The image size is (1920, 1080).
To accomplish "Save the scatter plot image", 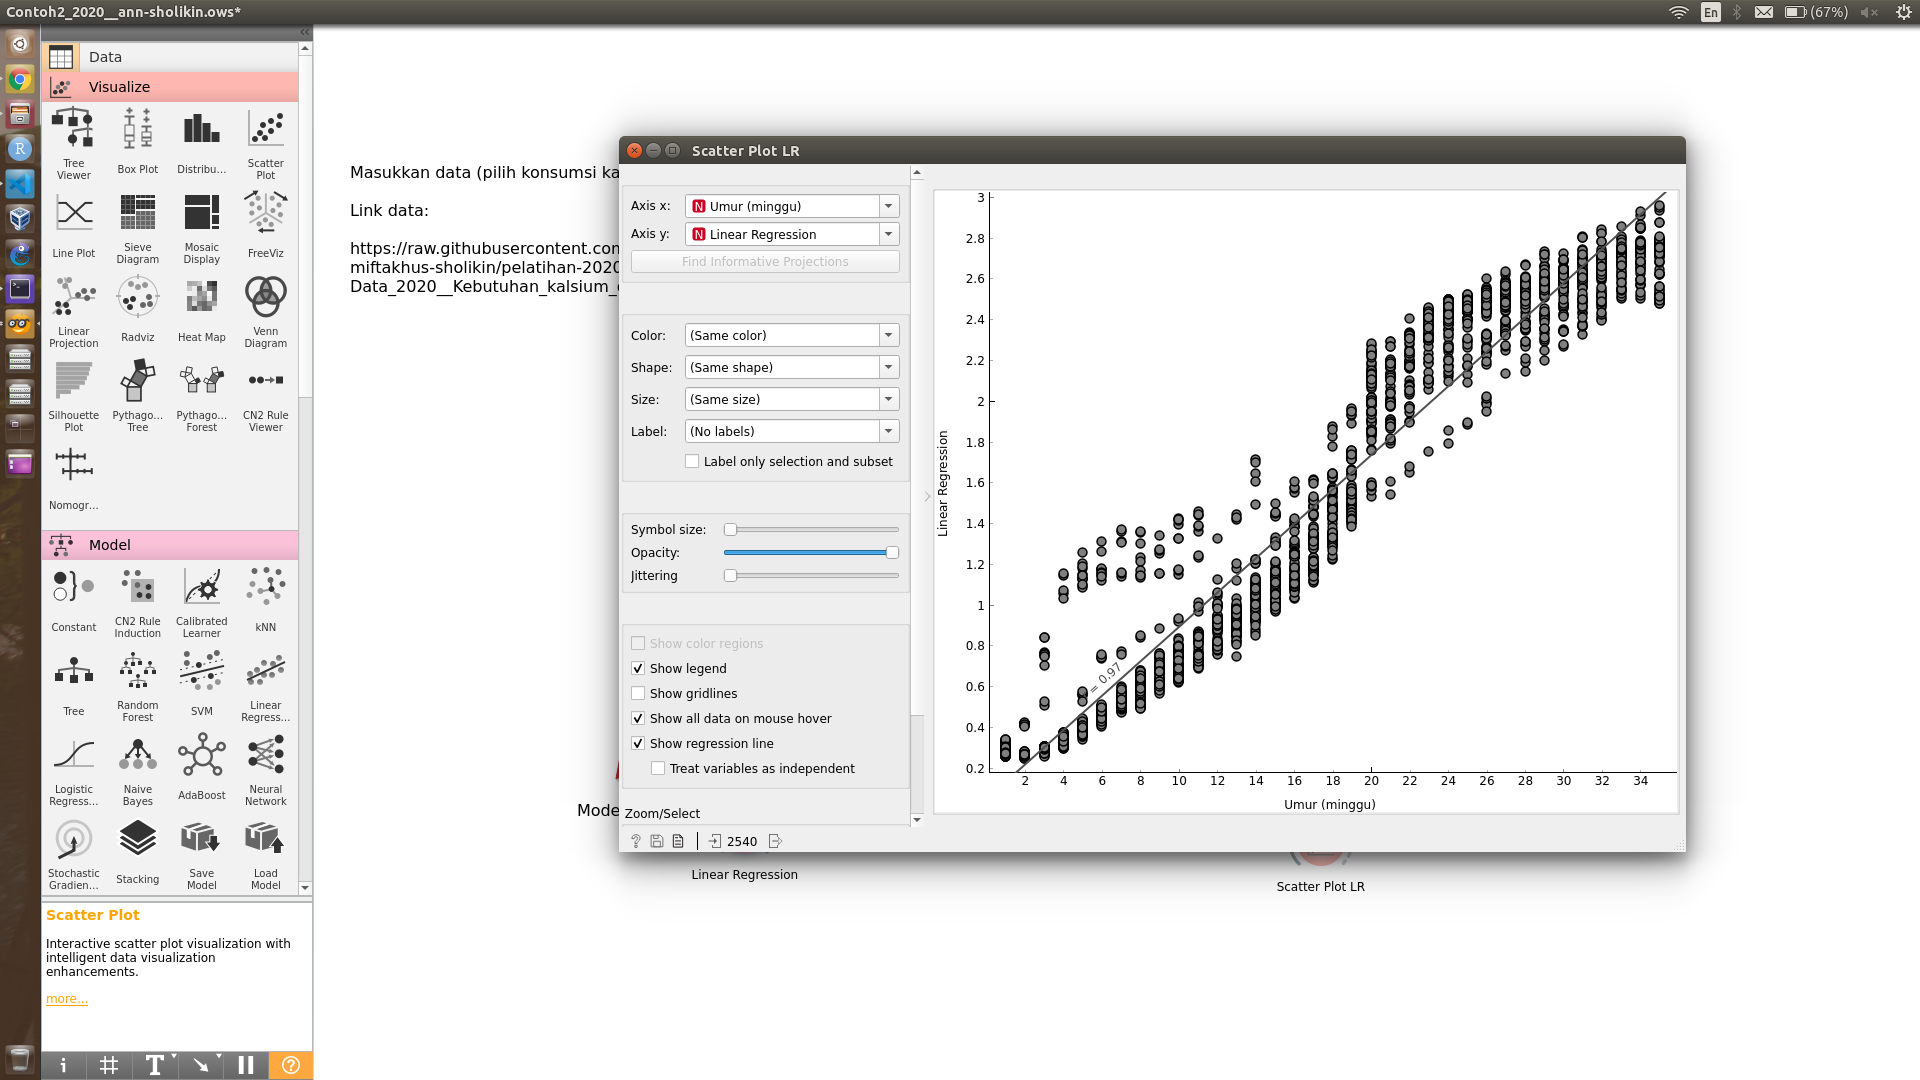I will pos(657,841).
